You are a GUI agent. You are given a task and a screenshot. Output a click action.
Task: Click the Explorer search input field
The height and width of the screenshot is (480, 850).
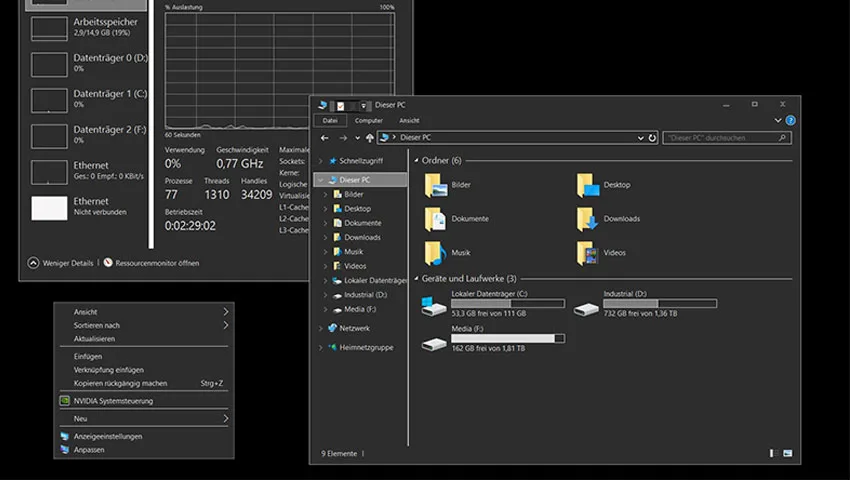click(726, 138)
